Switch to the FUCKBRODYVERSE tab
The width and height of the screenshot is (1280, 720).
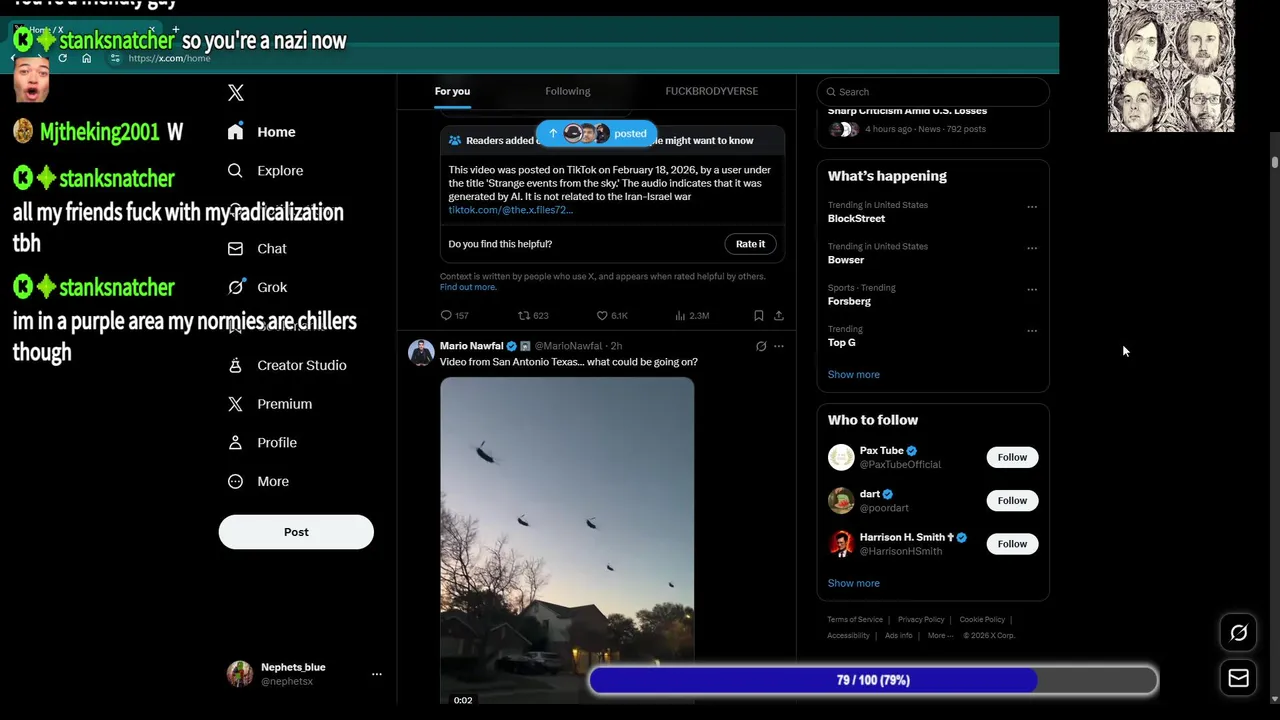(712, 91)
